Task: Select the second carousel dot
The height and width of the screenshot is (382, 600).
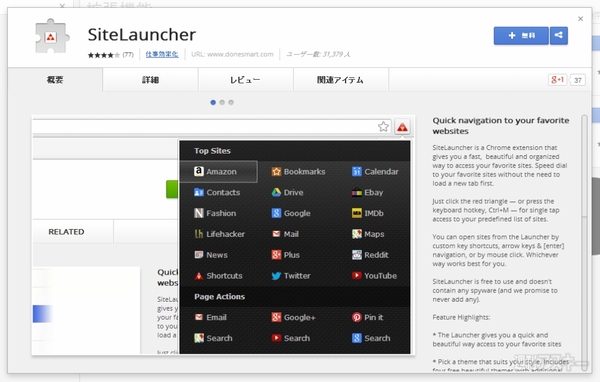Action: (222, 102)
